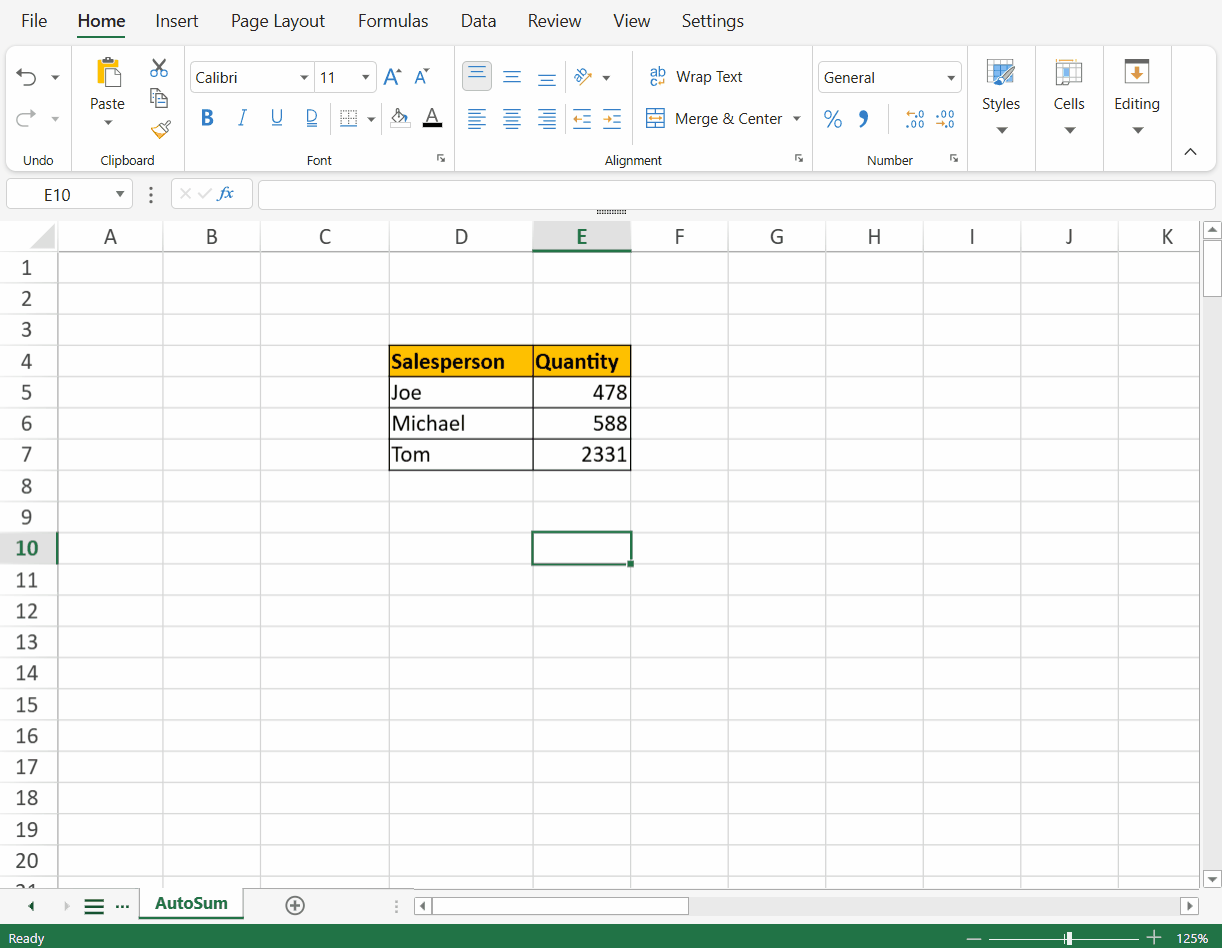Click the increase indent icon
This screenshot has width=1222, height=948.
612,119
